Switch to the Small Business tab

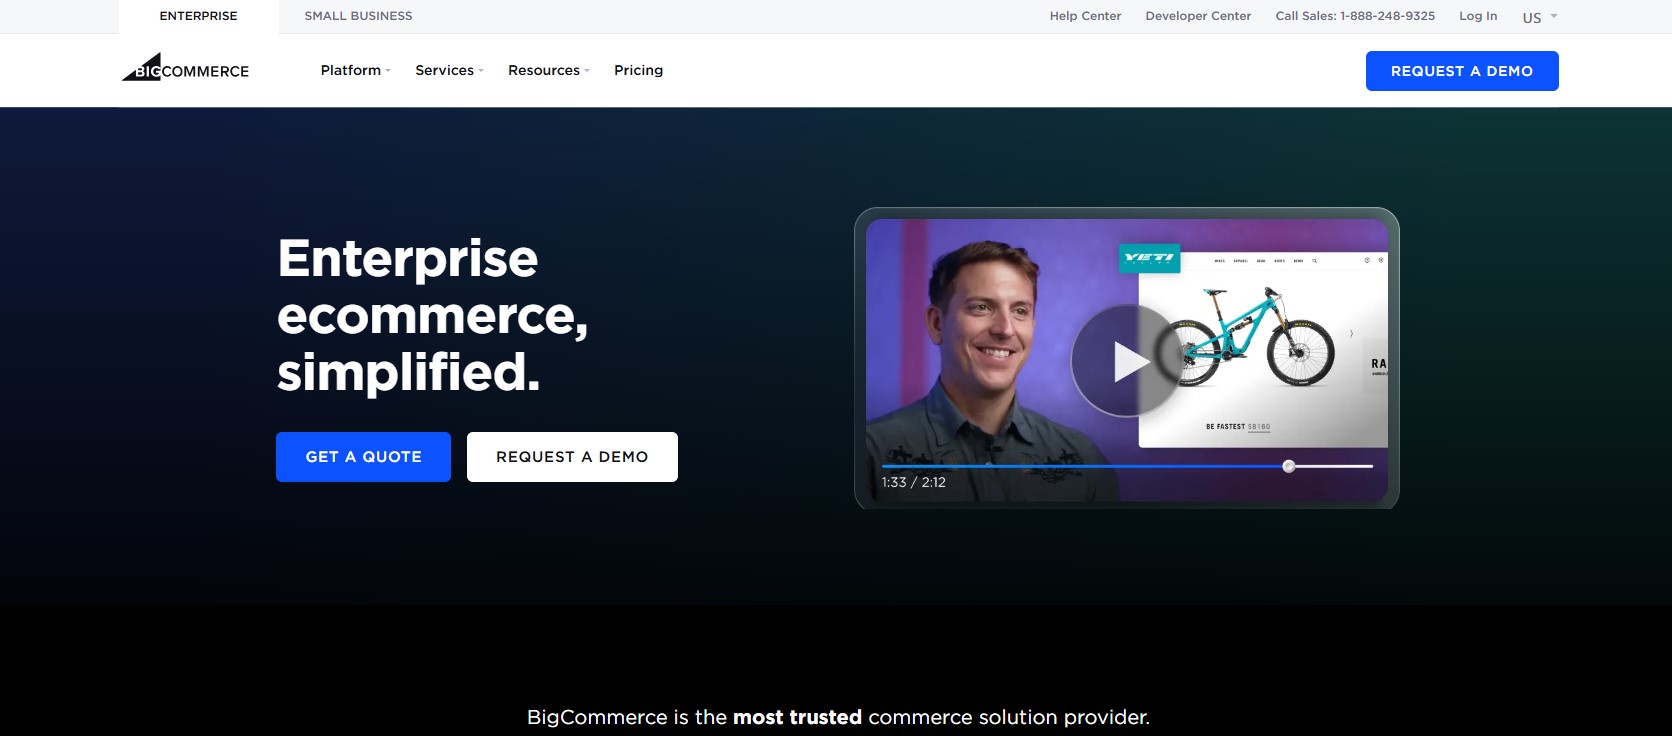tap(358, 16)
